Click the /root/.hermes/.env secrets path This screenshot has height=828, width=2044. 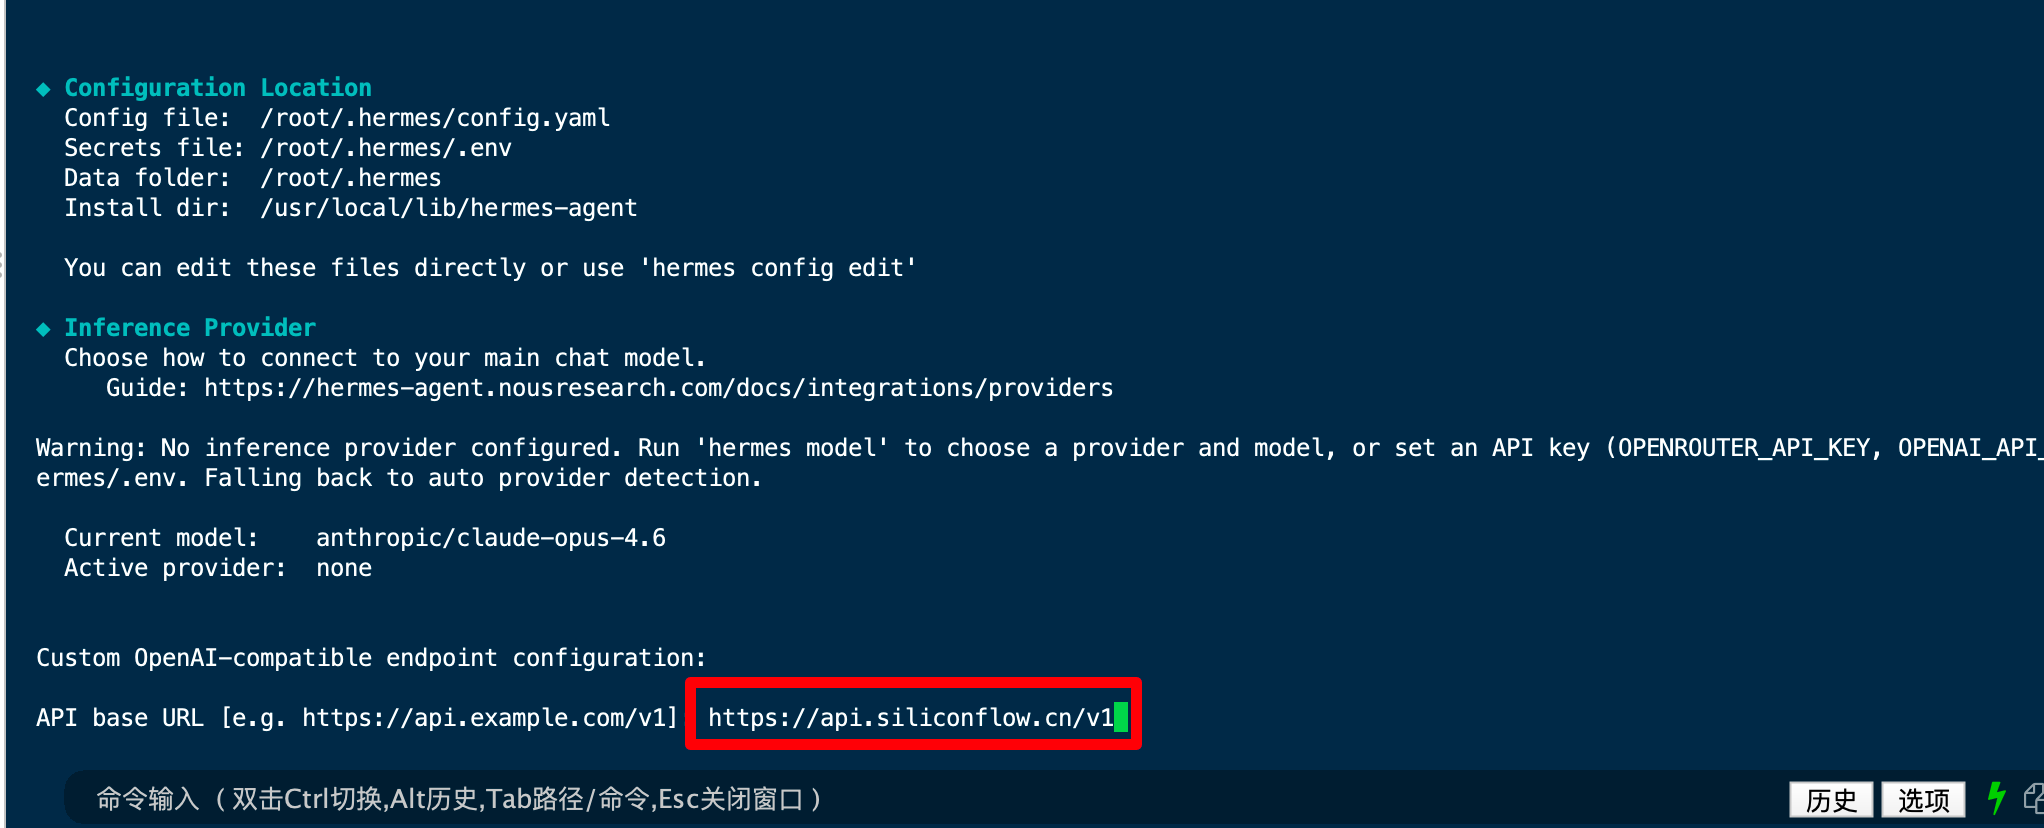coord(386,148)
